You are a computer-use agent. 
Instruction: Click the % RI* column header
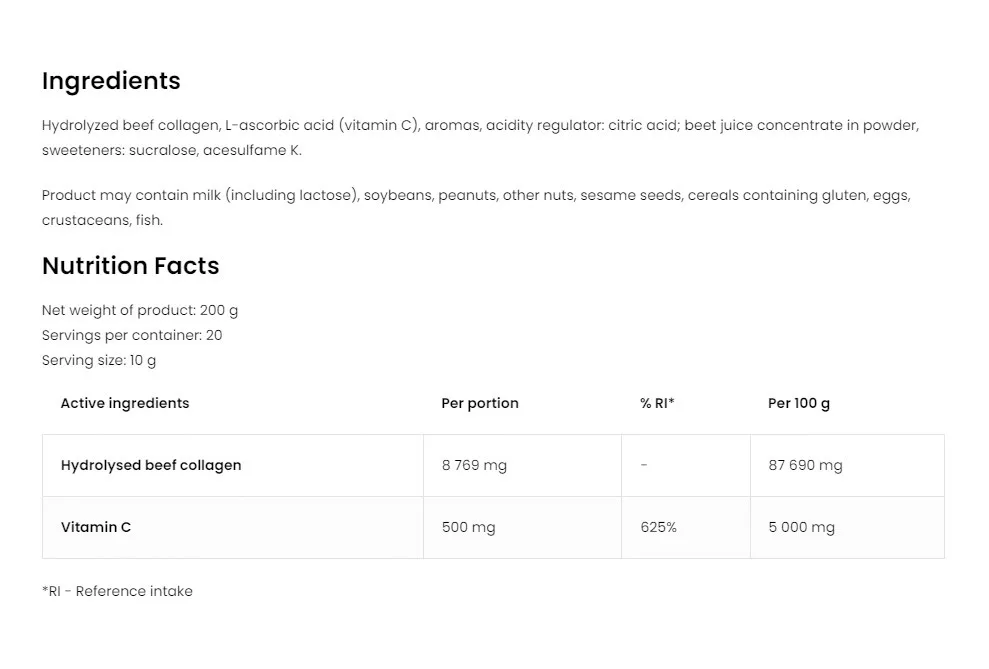pos(657,403)
